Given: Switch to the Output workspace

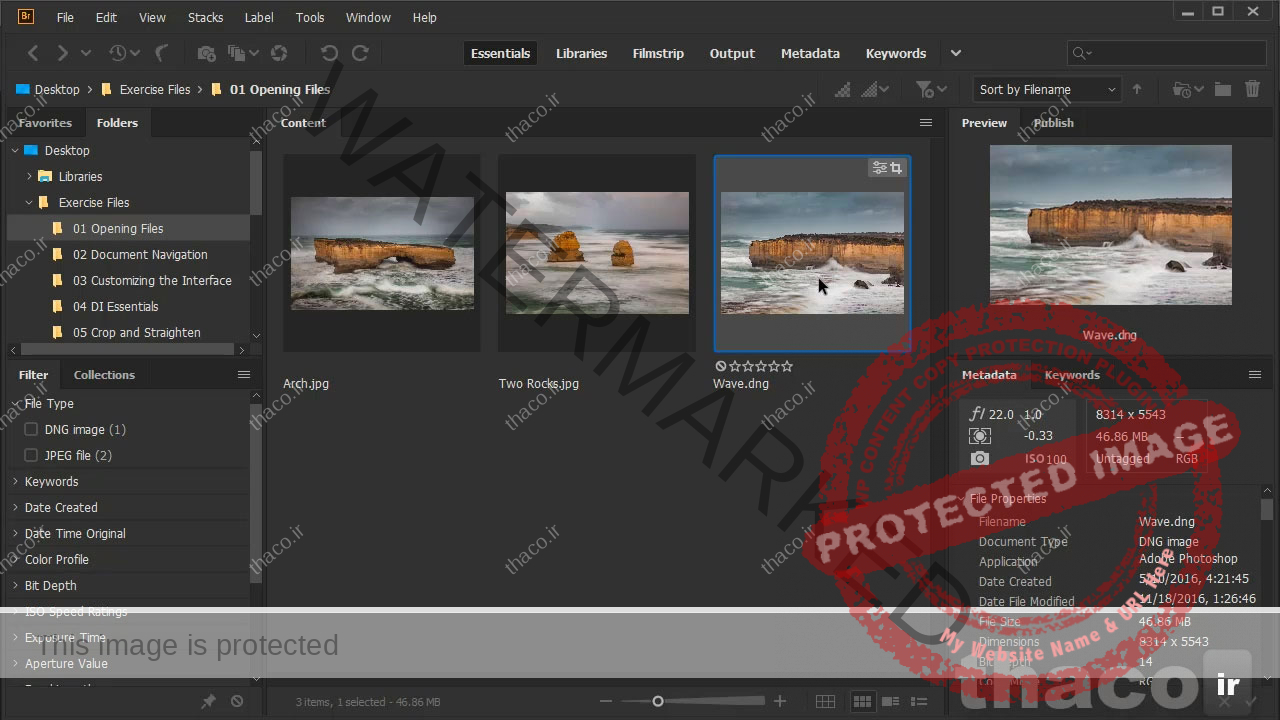Looking at the screenshot, I should [732, 53].
